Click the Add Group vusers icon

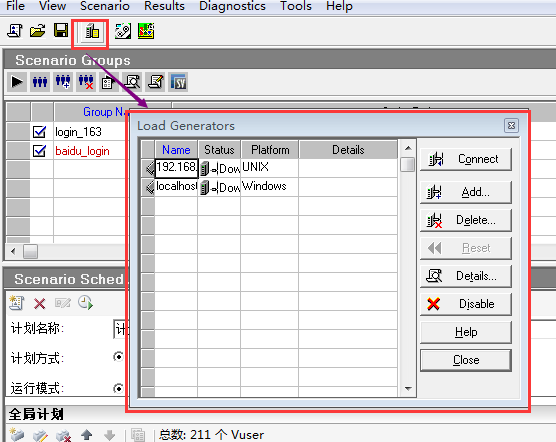(x=63, y=82)
